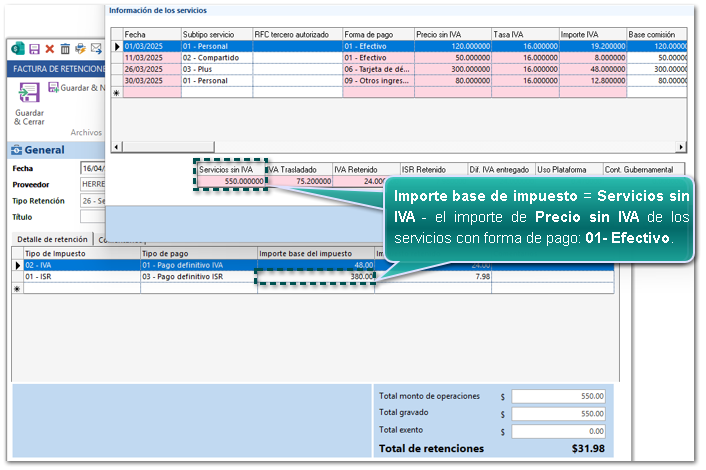Click the send by email envelope icon
Image resolution: width=706 pixels, height=470 pixels.
(x=96, y=48)
